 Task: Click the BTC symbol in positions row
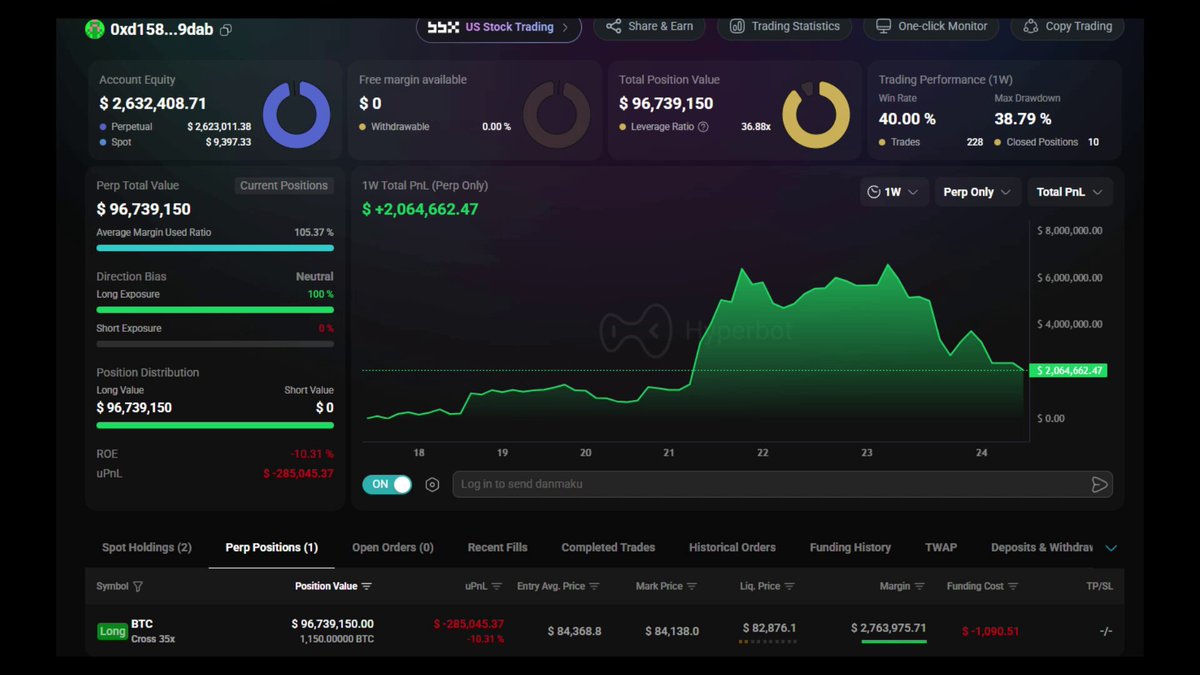(142, 624)
